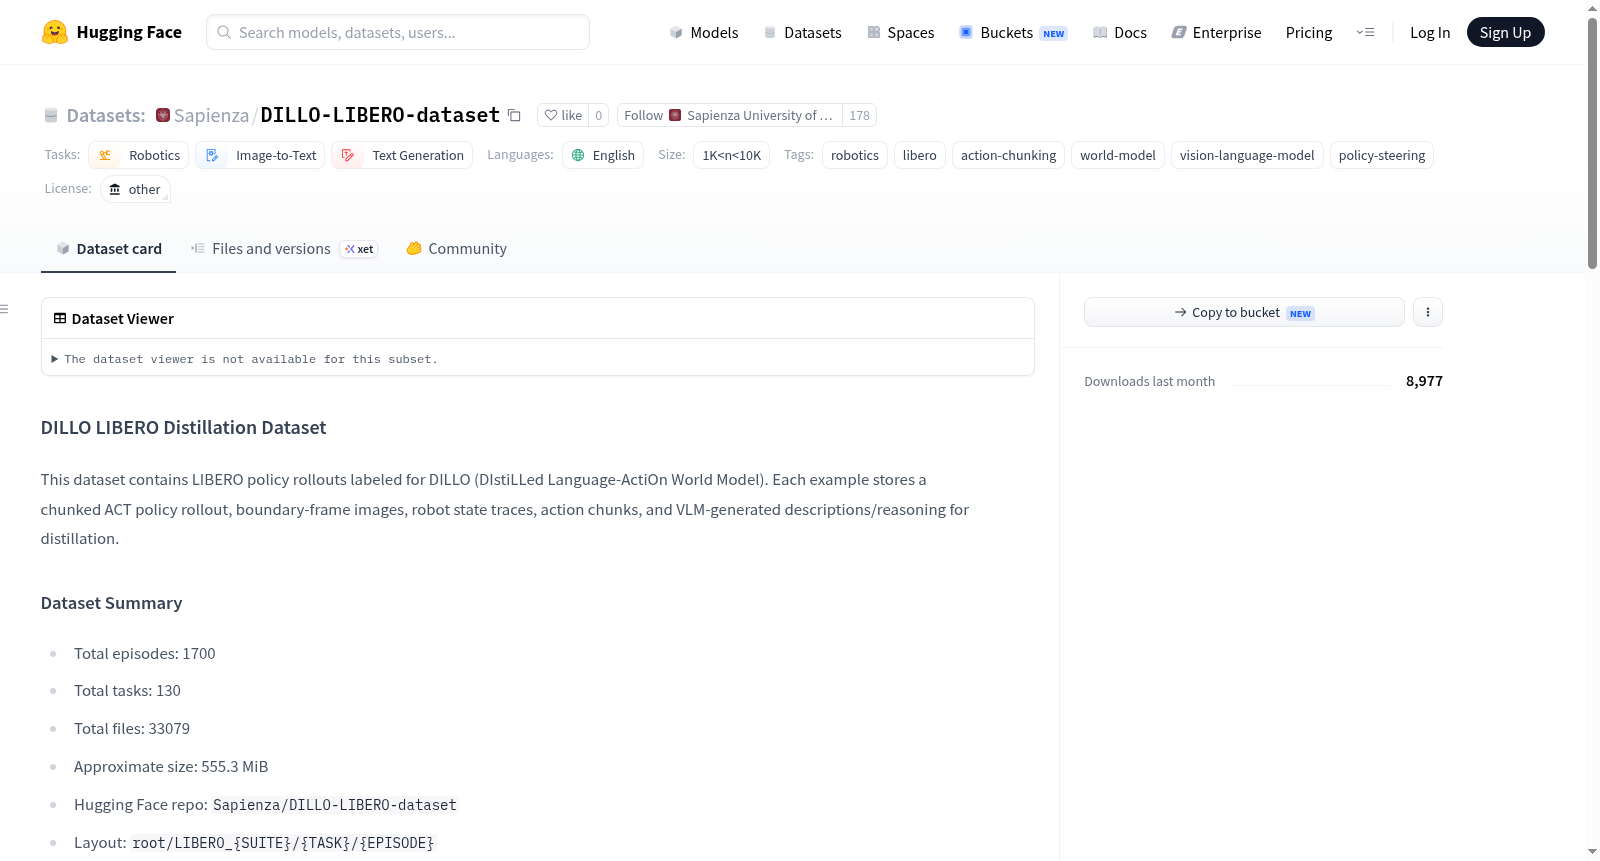This screenshot has width=1600, height=861.
Task: Click the Datasets stack icon beside 'Datasets:'
Action: tap(51, 115)
